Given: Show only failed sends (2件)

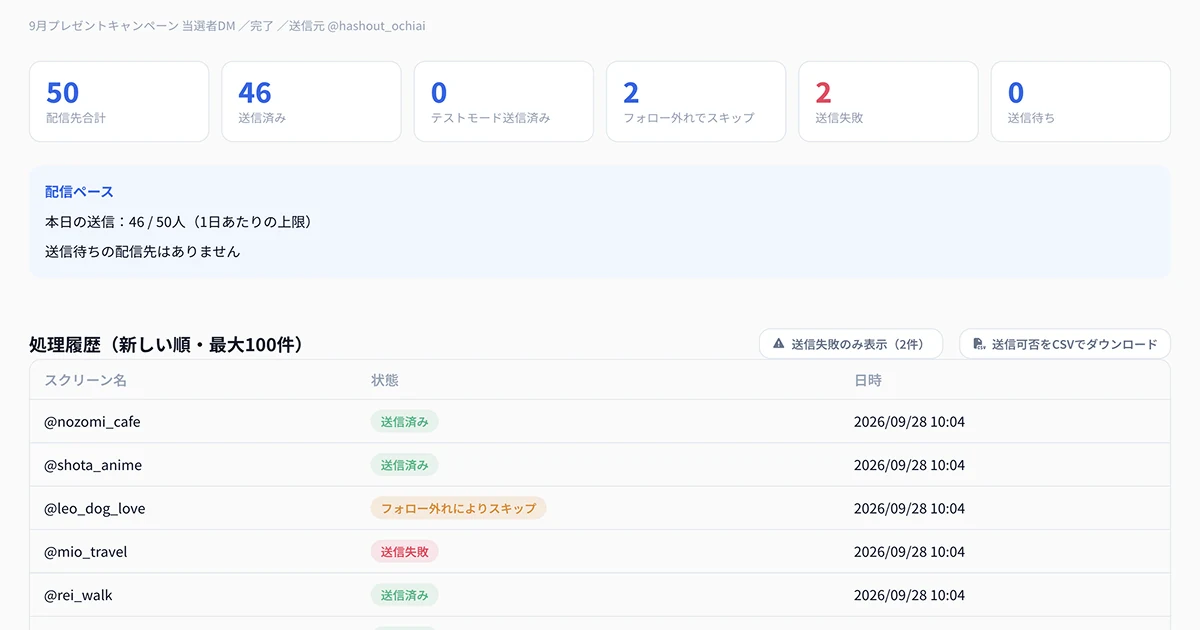Looking at the screenshot, I should point(851,344).
